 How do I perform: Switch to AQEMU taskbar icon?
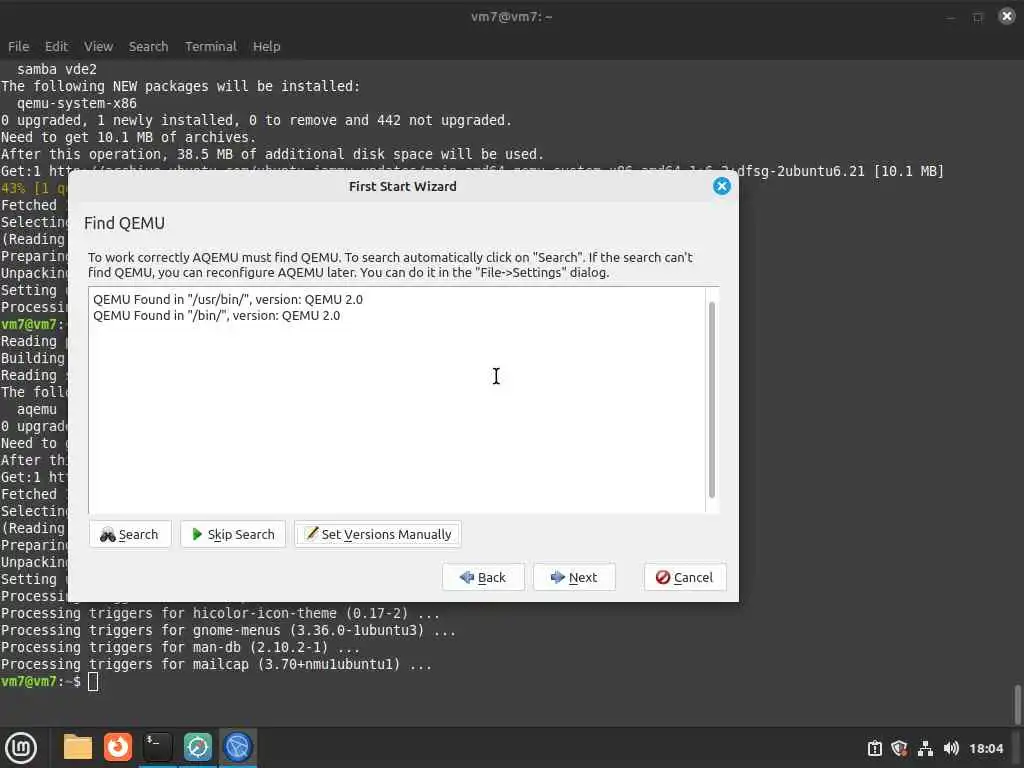(238, 747)
